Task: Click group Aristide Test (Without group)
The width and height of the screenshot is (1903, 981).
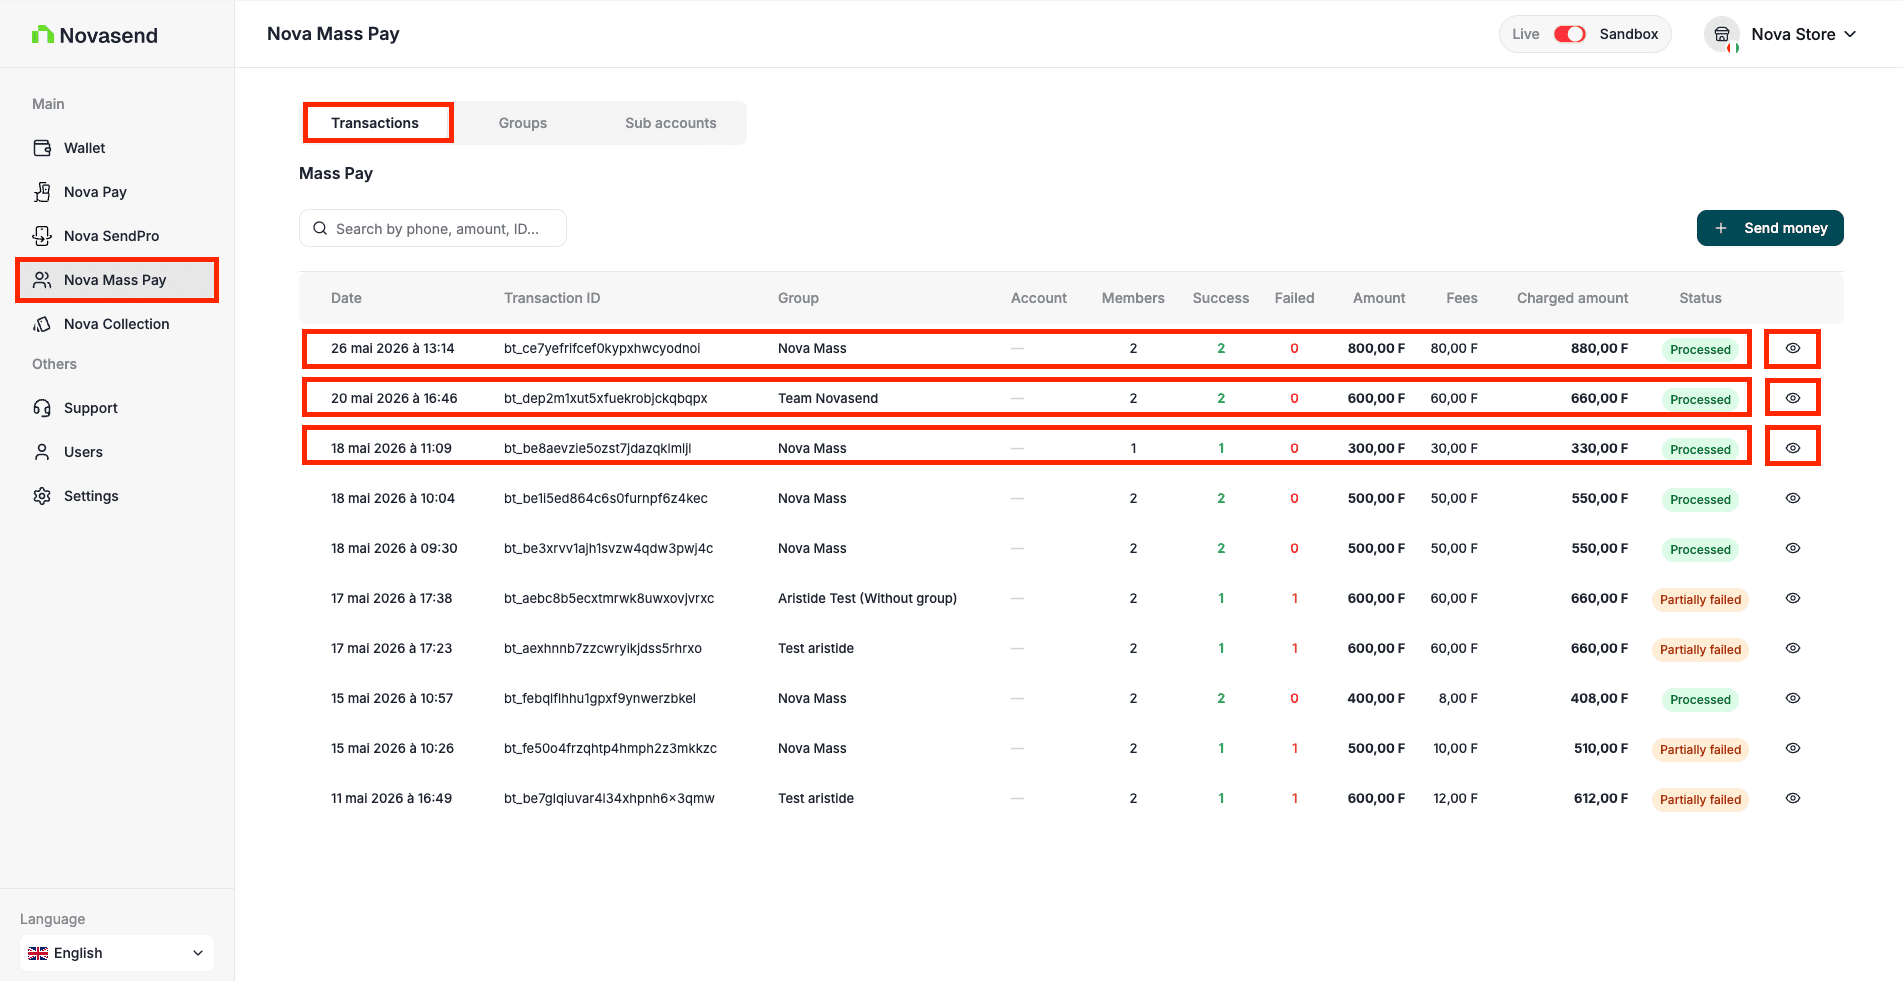Action: point(867,598)
